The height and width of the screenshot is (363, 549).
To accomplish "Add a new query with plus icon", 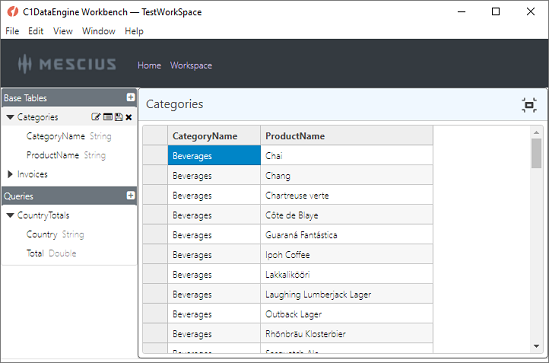I will (x=131, y=195).
